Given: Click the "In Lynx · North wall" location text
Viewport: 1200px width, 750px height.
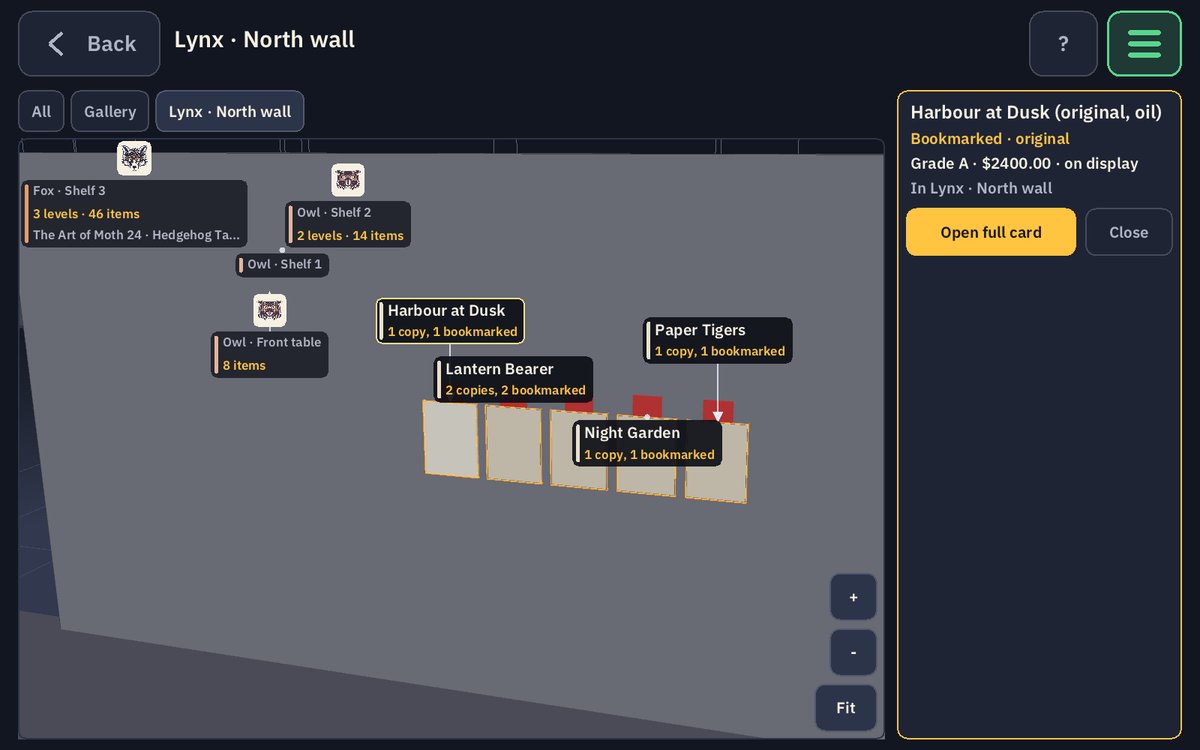Looking at the screenshot, I should click(x=981, y=188).
